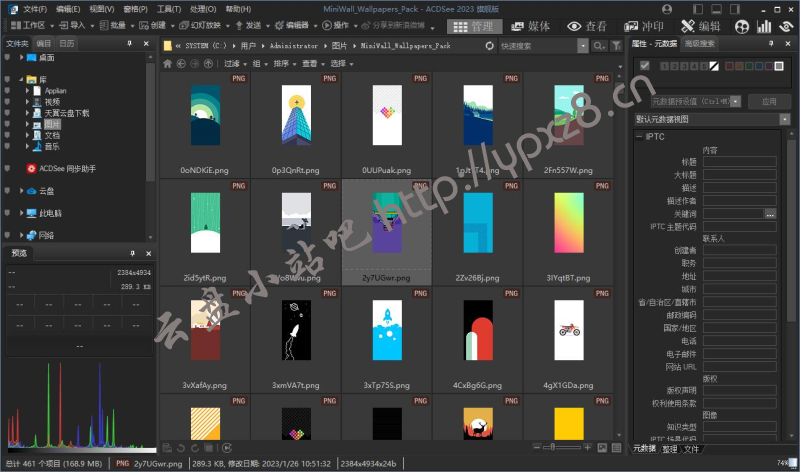The height and width of the screenshot is (472, 800).
Task: Open the Edit mode (编辑)
Action: (701, 27)
